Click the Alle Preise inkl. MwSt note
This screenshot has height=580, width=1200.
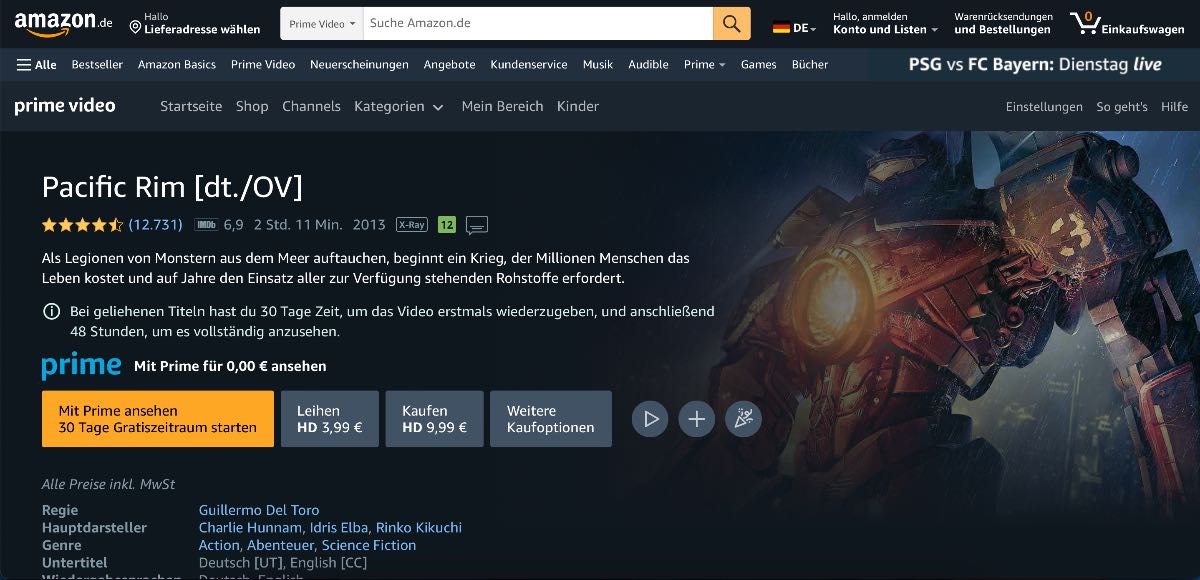108,484
